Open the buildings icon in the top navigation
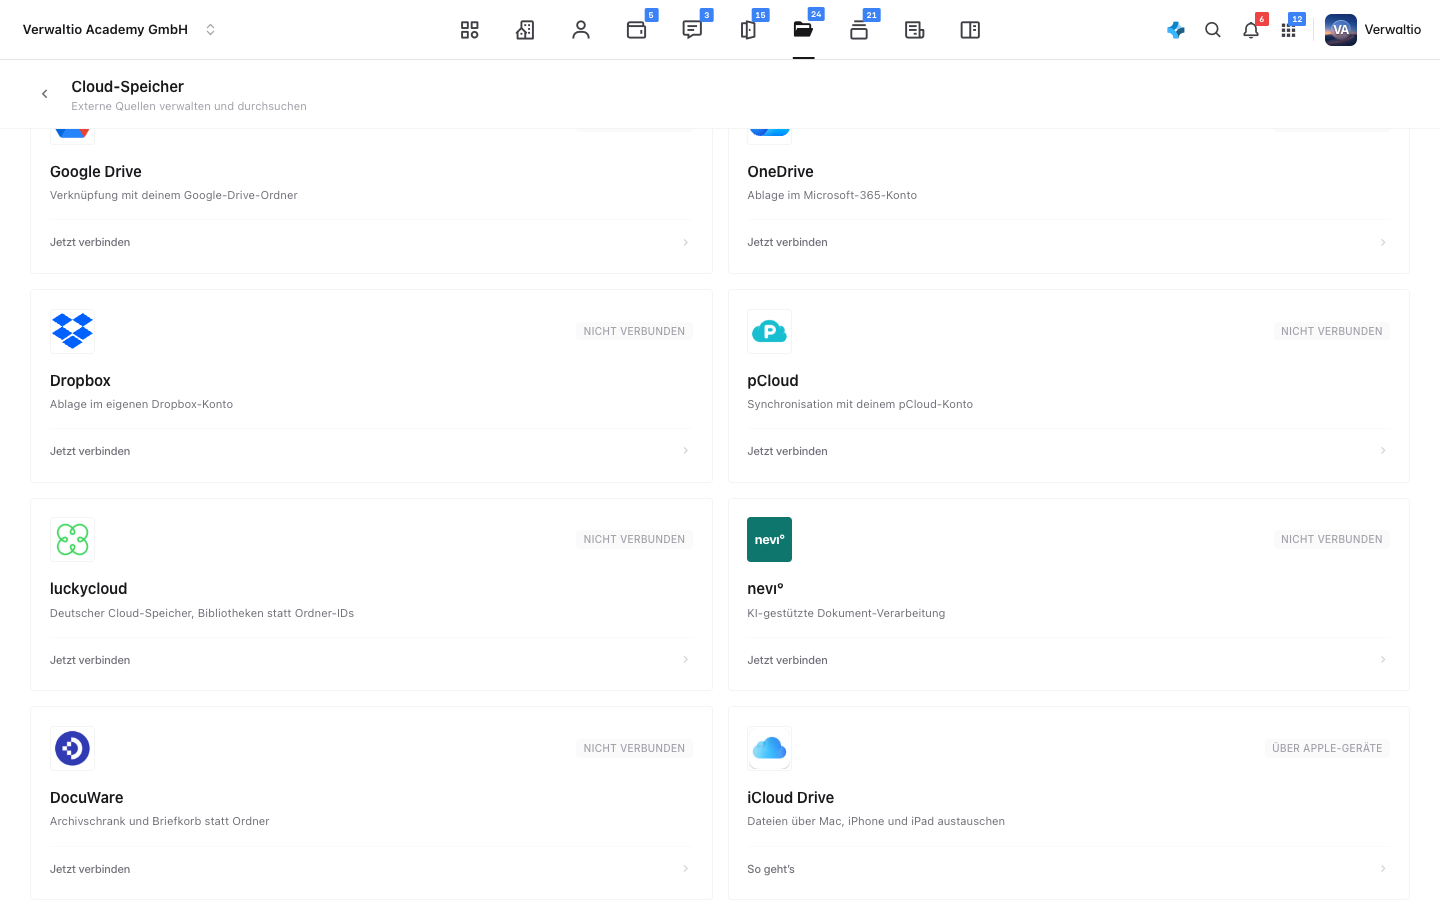Viewport: 1440px width, 900px height. 525,30
